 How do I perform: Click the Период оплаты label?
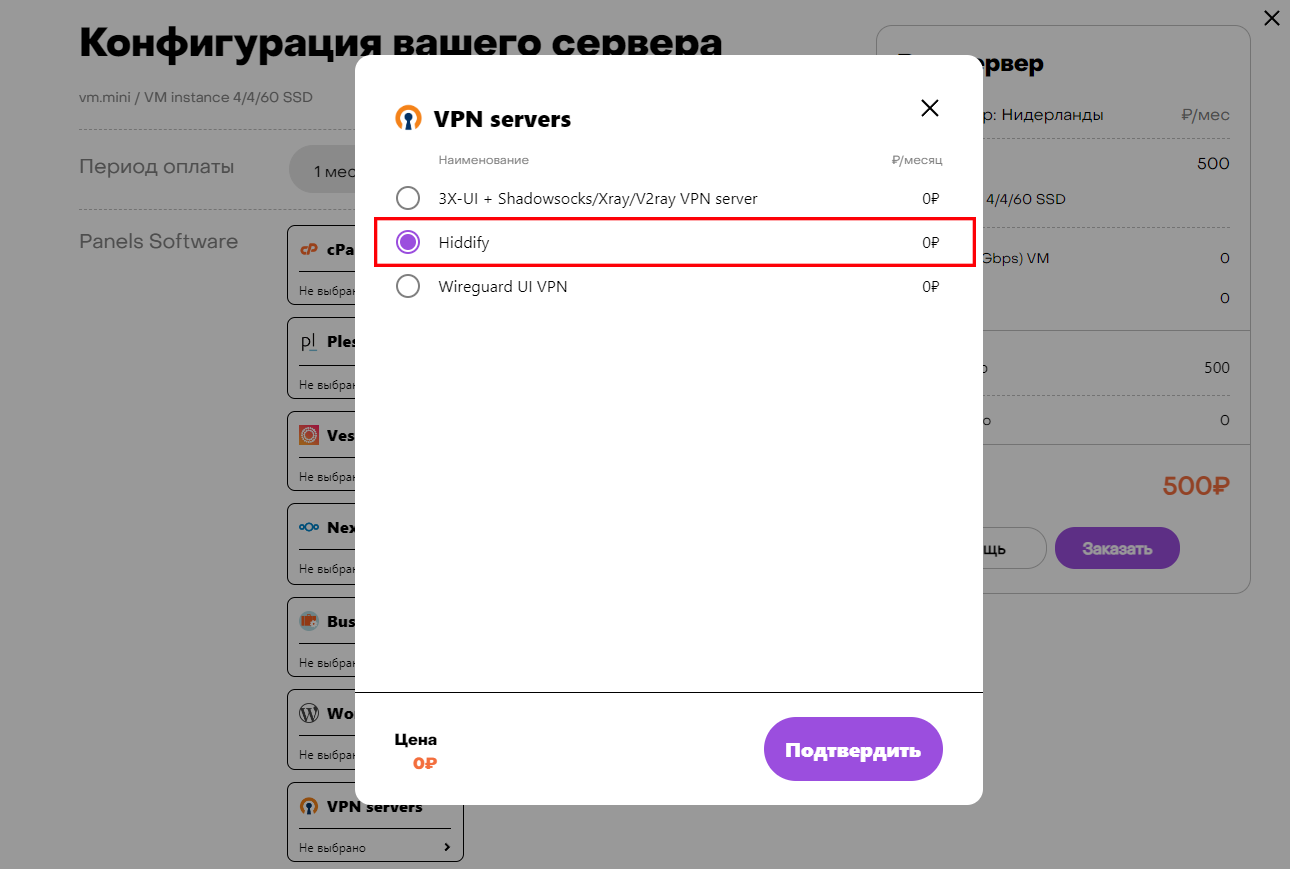157,166
